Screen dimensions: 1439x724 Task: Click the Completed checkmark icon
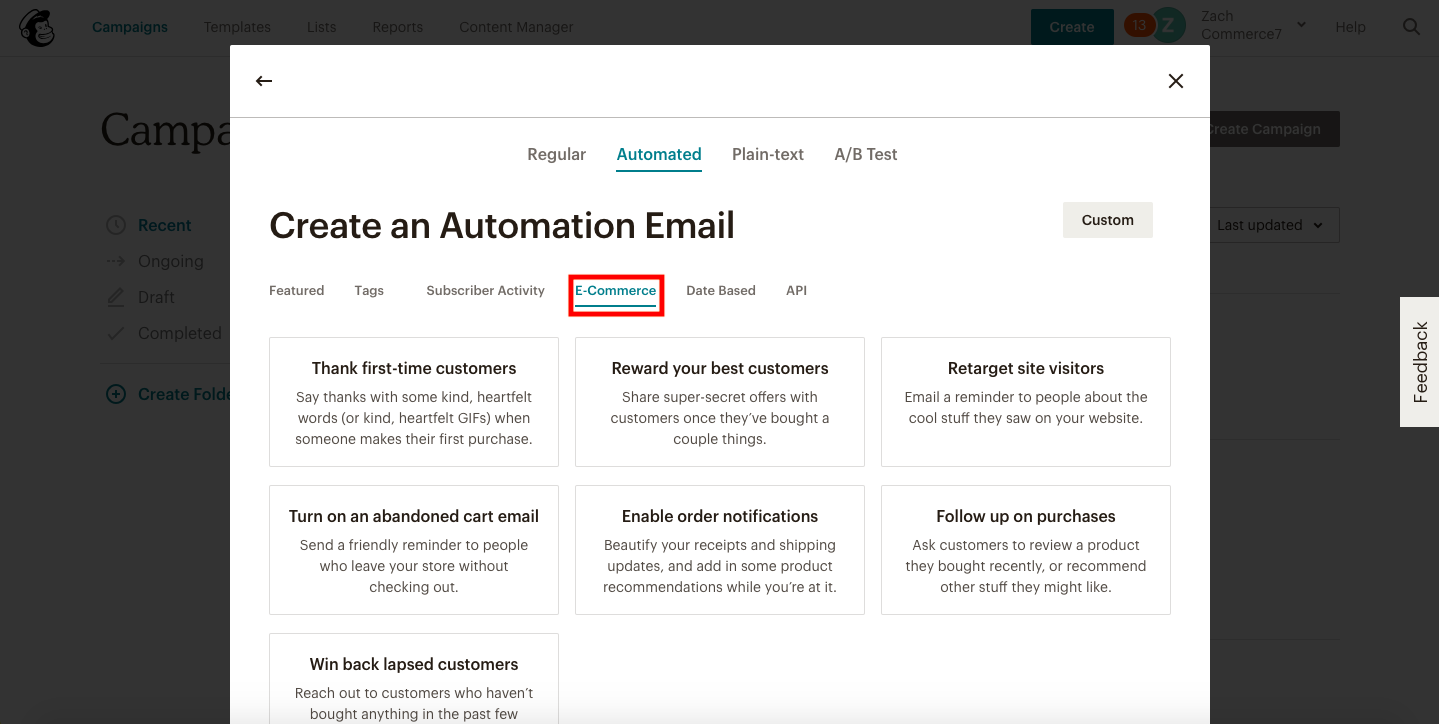tap(117, 333)
